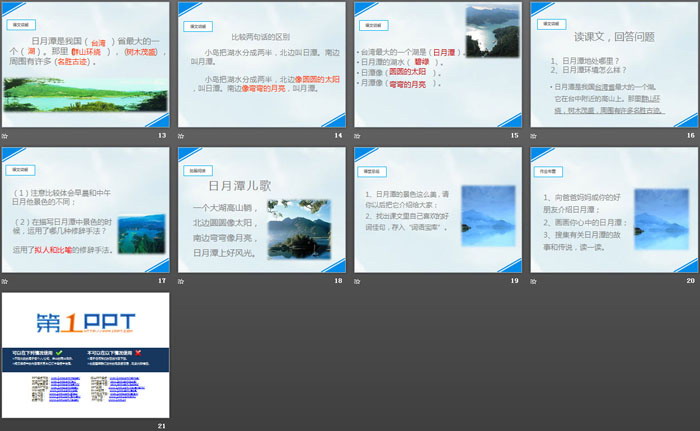Click the animation star icon under slide 16
The height and width of the screenshot is (431, 700).
pyautogui.click(x=534, y=135)
